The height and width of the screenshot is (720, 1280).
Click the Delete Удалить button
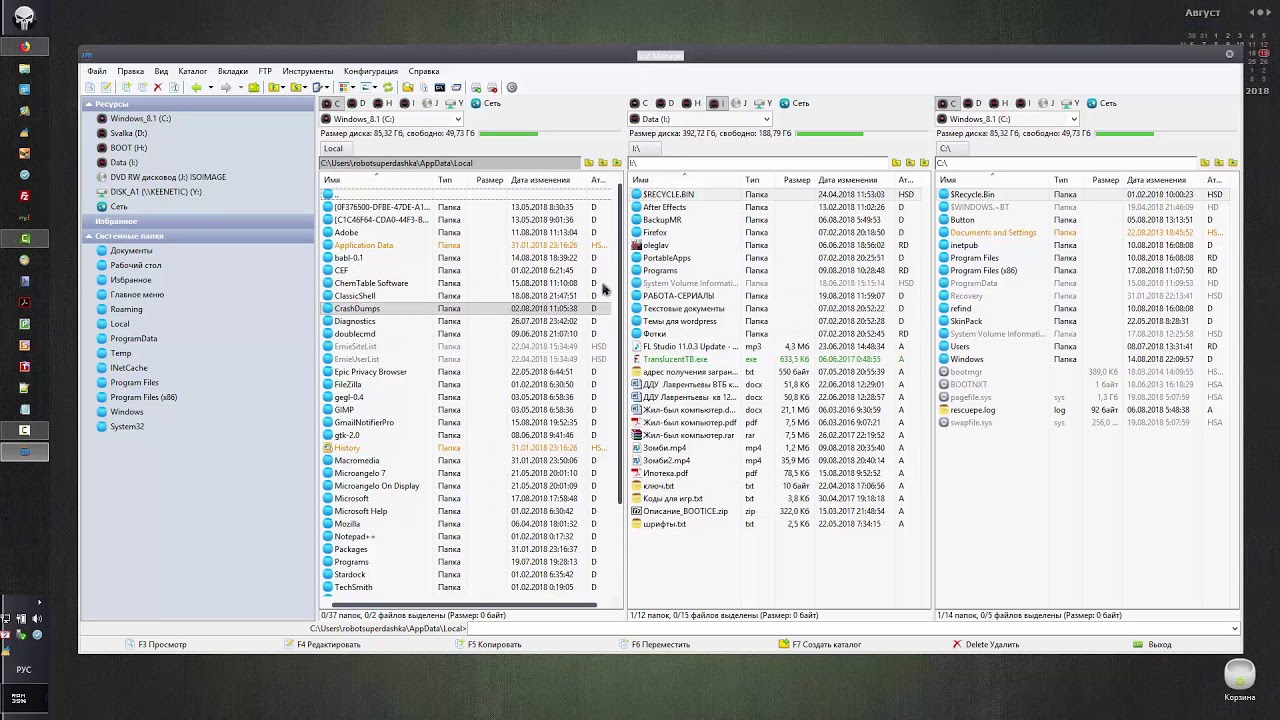986,644
